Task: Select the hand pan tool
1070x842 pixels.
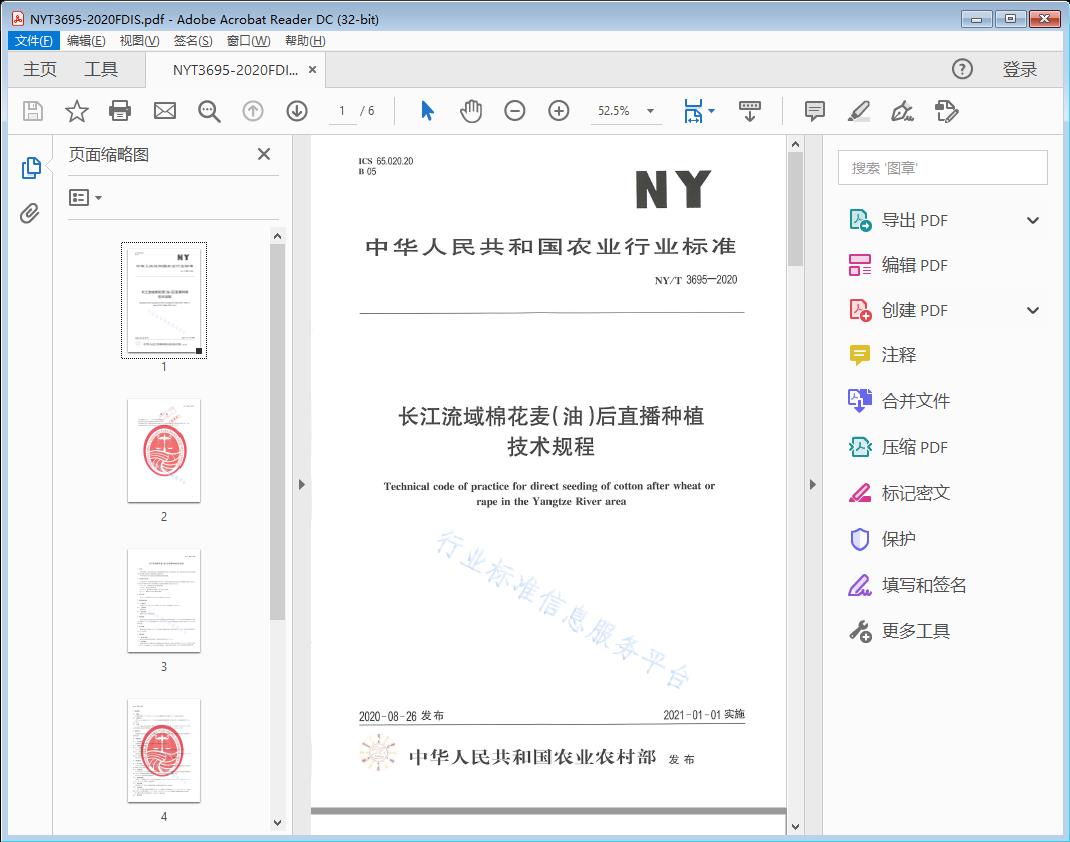Action: [471, 111]
